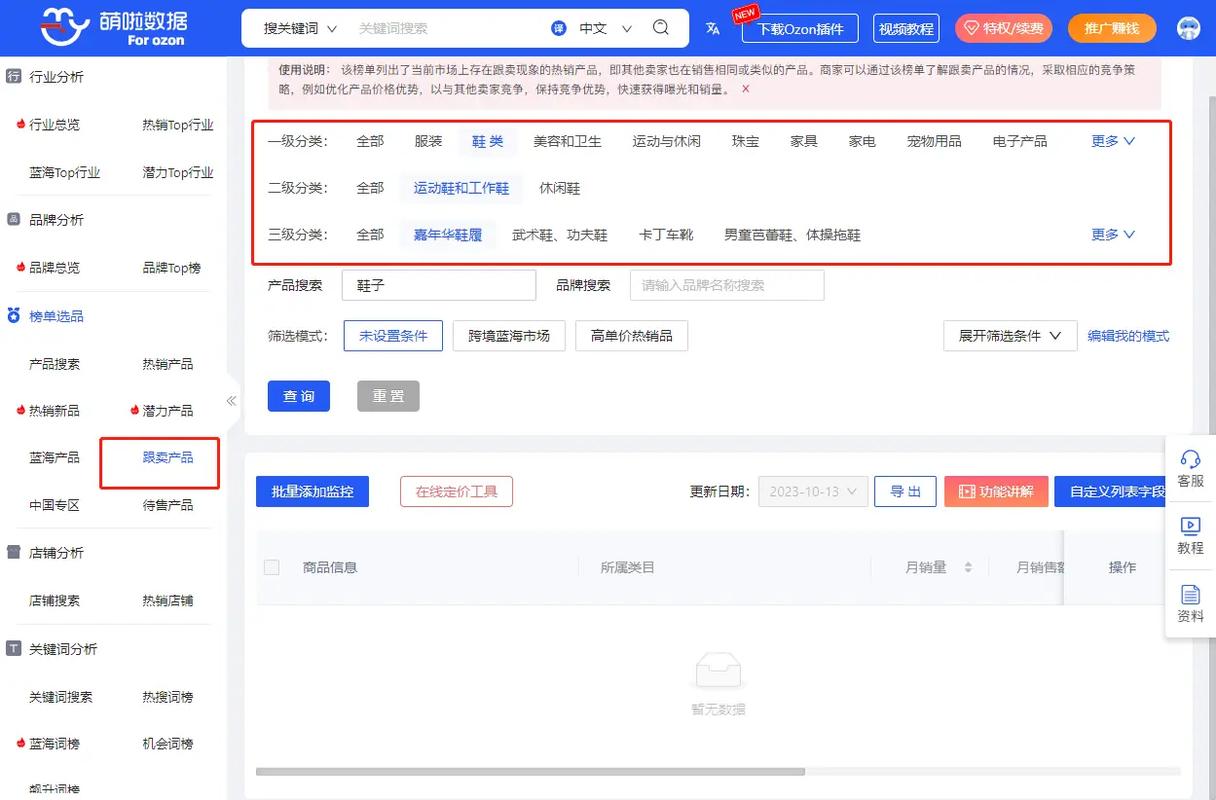
Task: Collapse the sidebar with double-chevron
Action: [x=231, y=400]
